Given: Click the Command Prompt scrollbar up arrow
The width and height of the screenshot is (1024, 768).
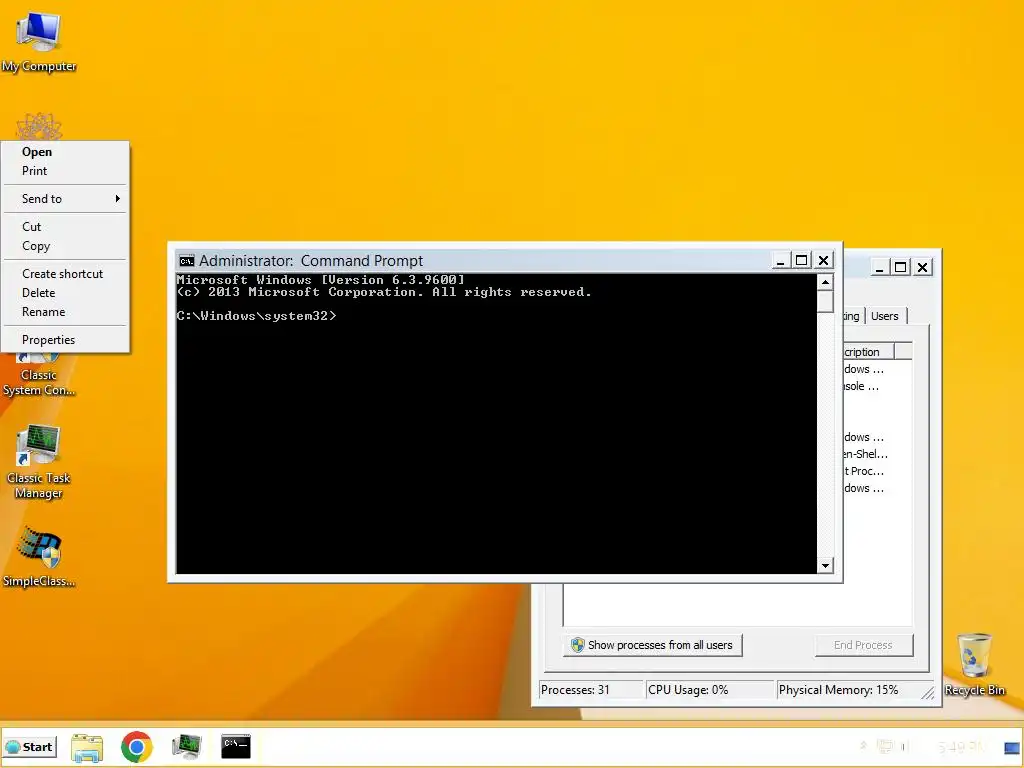Looking at the screenshot, I should pyautogui.click(x=825, y=282).
